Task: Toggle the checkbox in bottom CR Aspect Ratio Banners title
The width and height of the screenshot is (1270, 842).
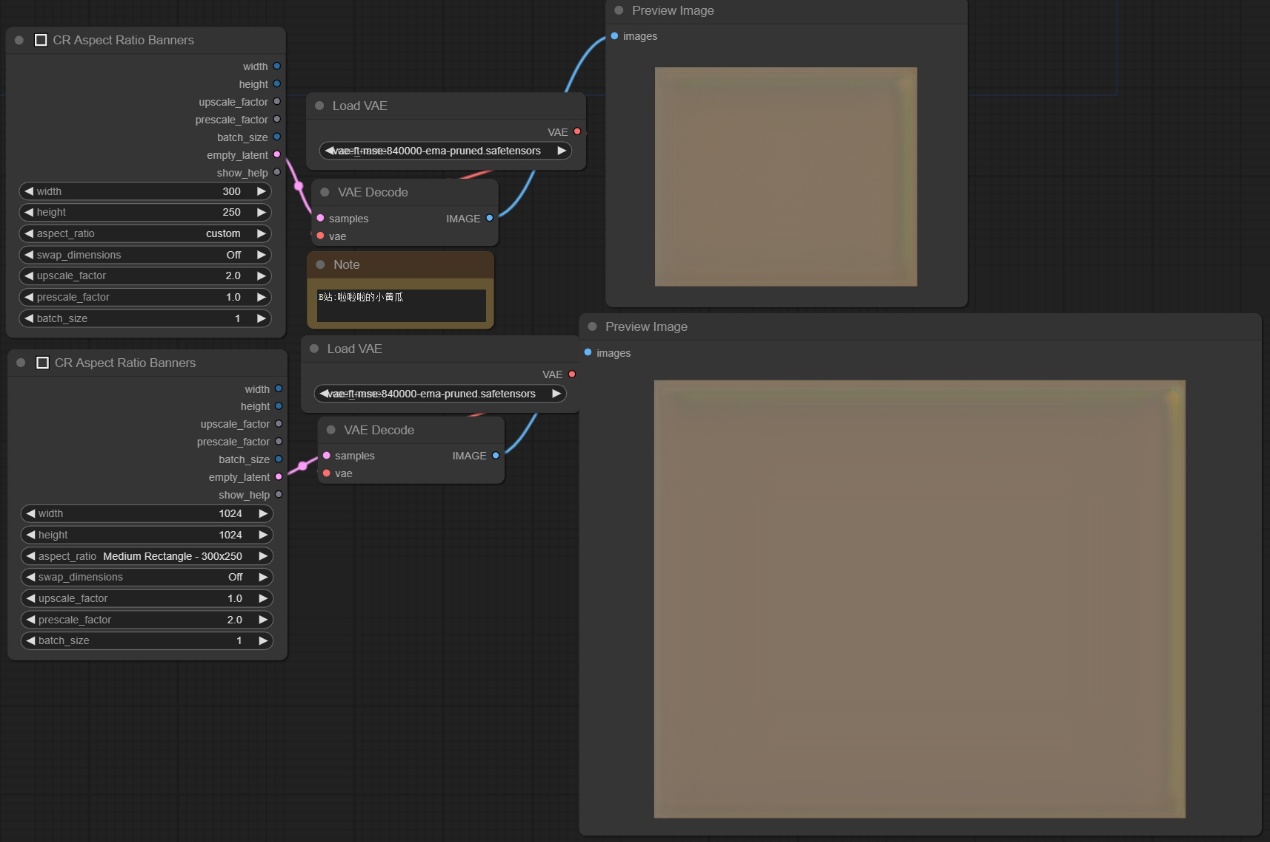Action: pos(43,363)
